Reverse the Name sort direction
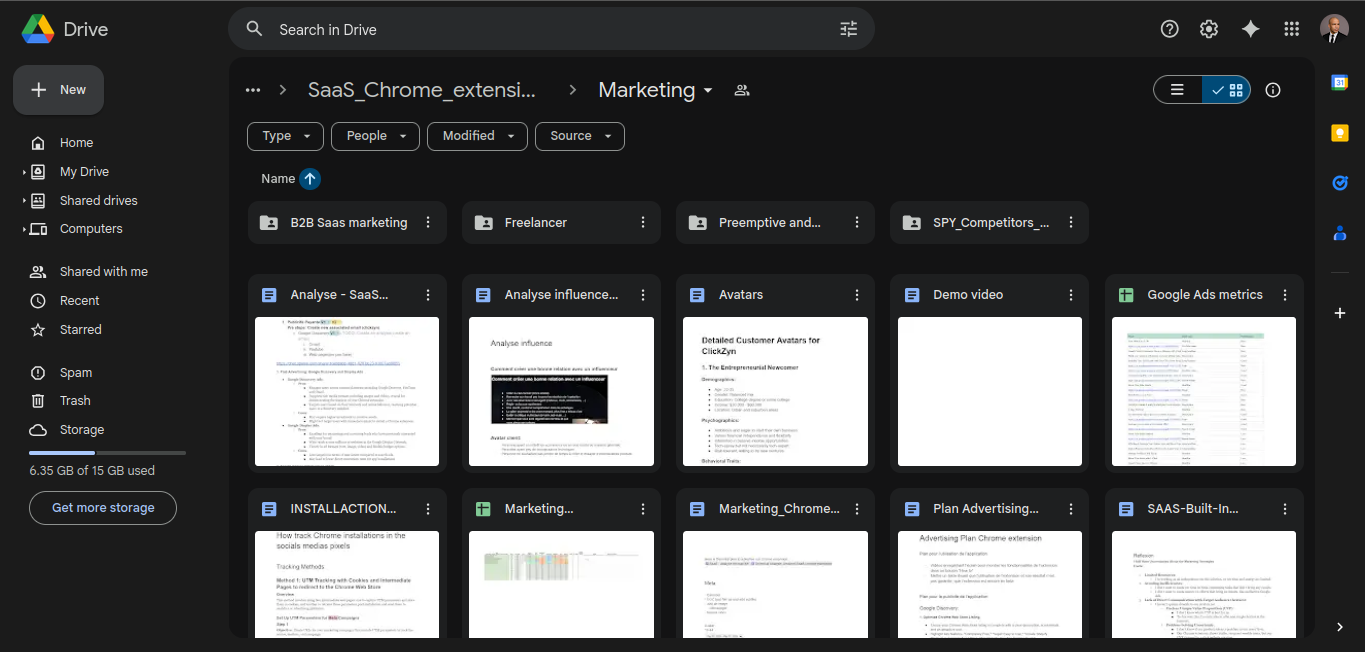1365x652 pixels. [310, 179]
